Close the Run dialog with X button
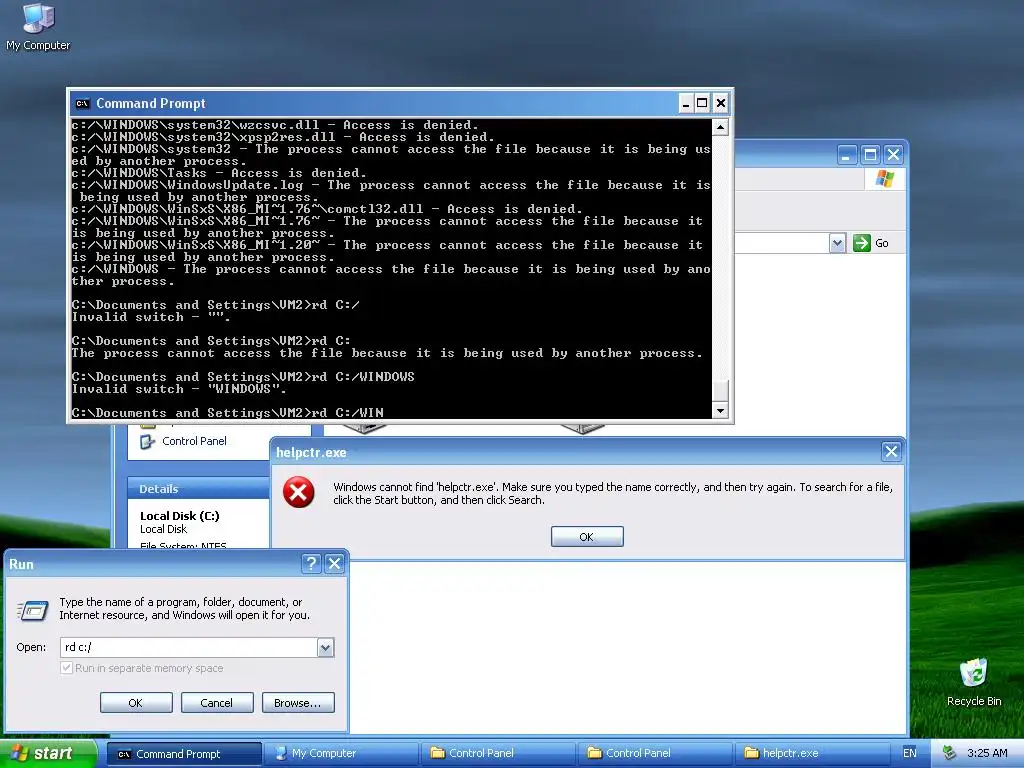Viewport: 1024px width, 768px height. coord(334,564)
